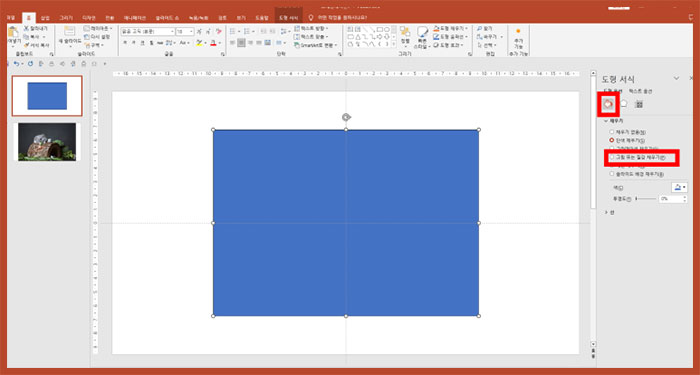Click the Clear All Formatting eraser icon
700x375 pixels.
pos(219,32)
